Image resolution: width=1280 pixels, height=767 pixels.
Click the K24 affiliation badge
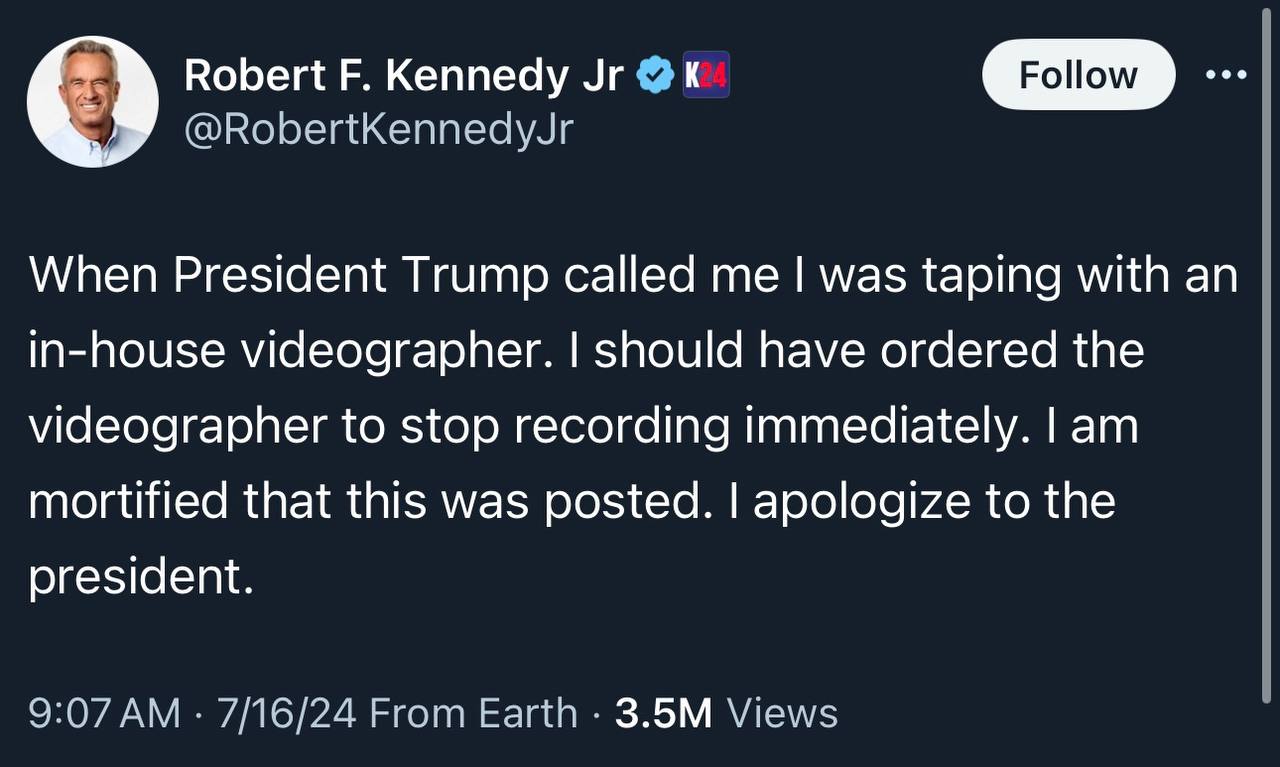tap(706, 75)
